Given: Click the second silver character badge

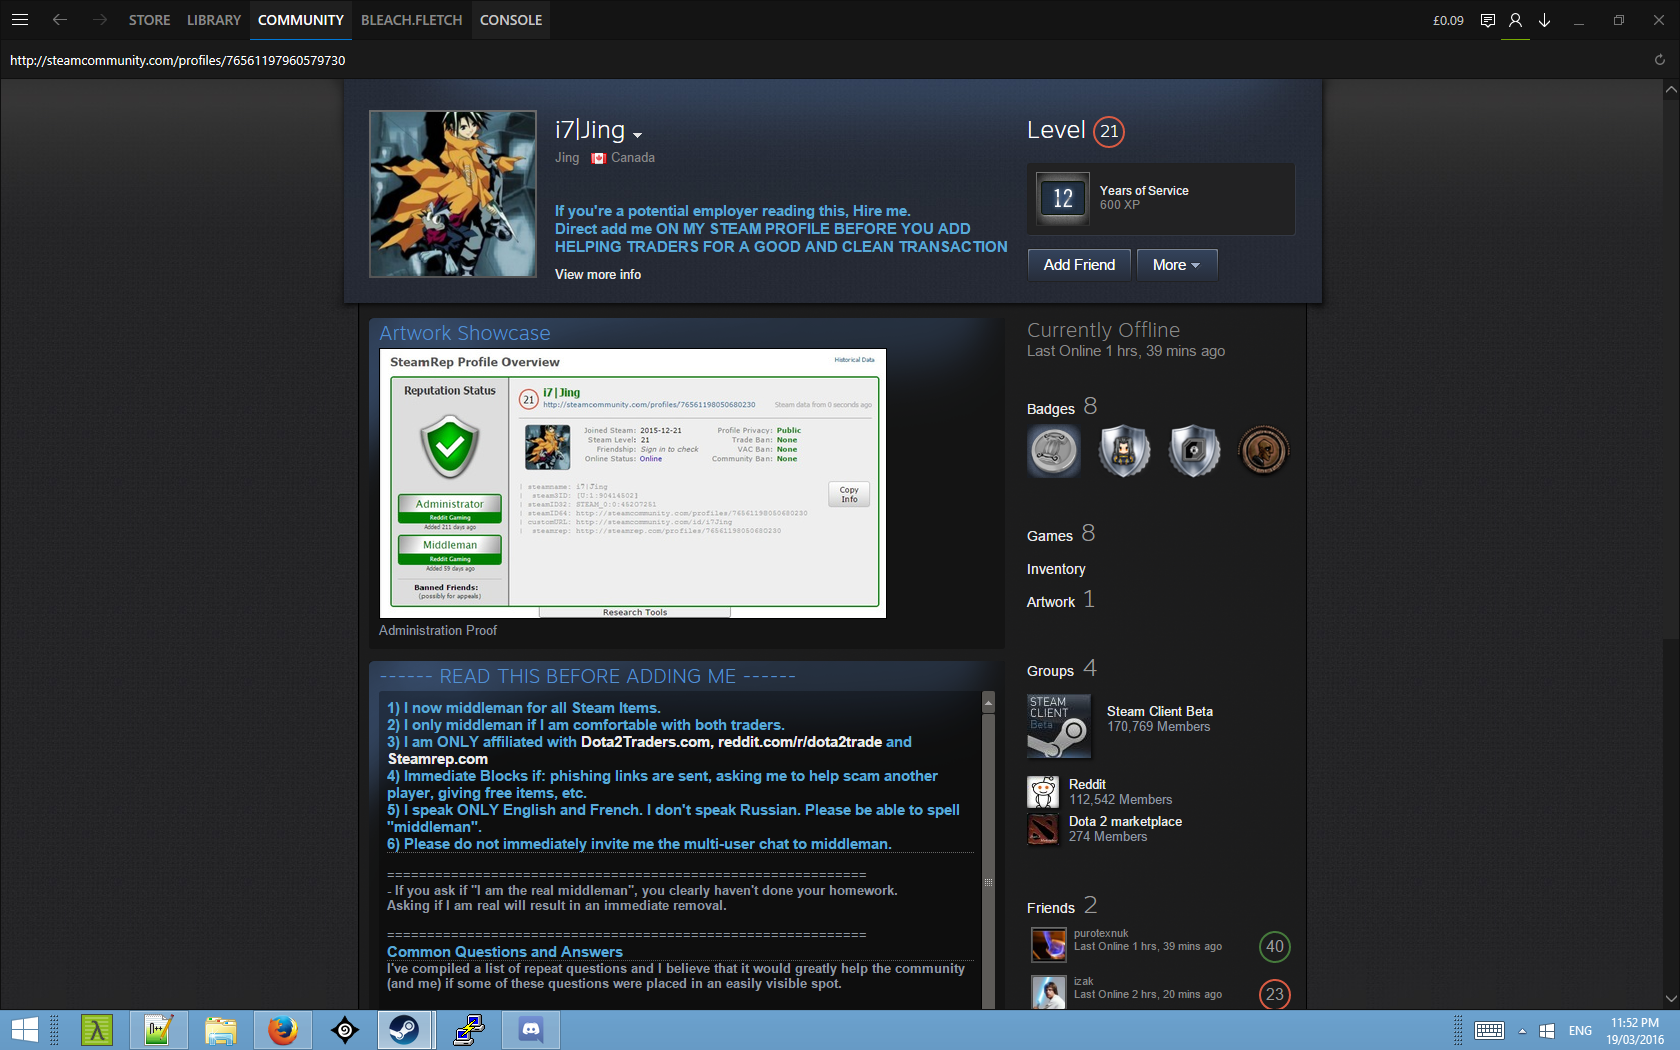Looking at the screenshot, I should 1124,451.
